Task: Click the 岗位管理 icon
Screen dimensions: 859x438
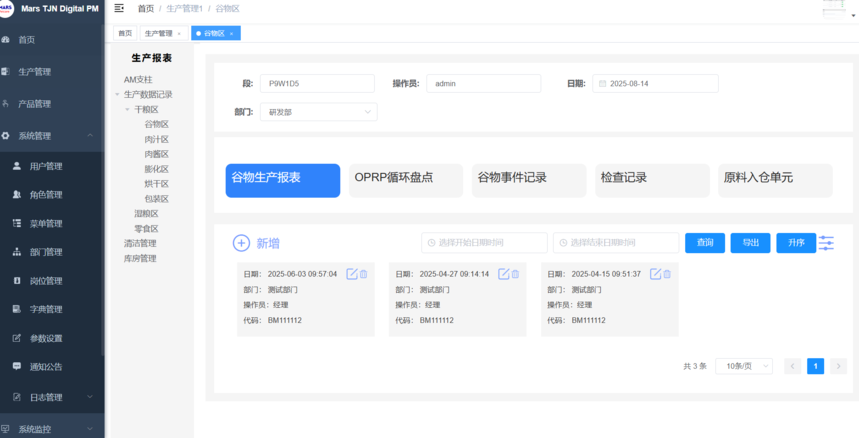Action: [17, 280]
